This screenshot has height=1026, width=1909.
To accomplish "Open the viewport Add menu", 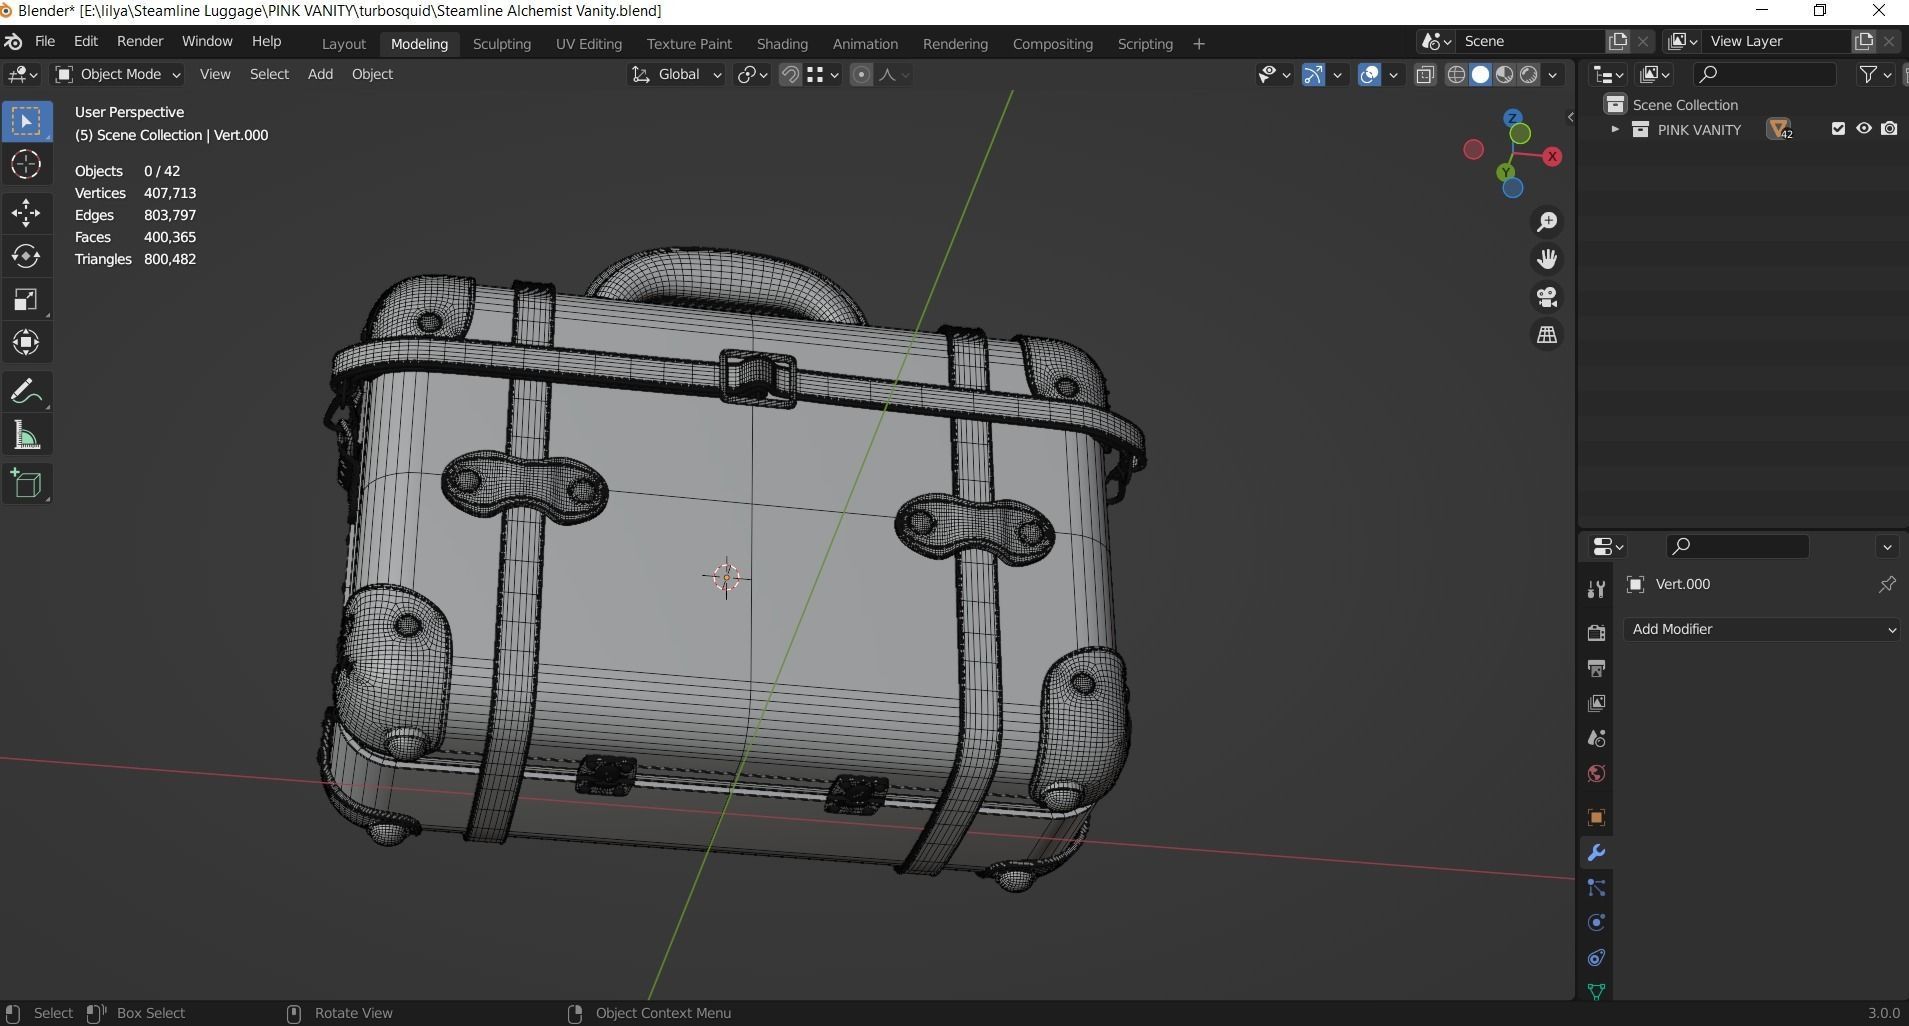I will [320, 74].
